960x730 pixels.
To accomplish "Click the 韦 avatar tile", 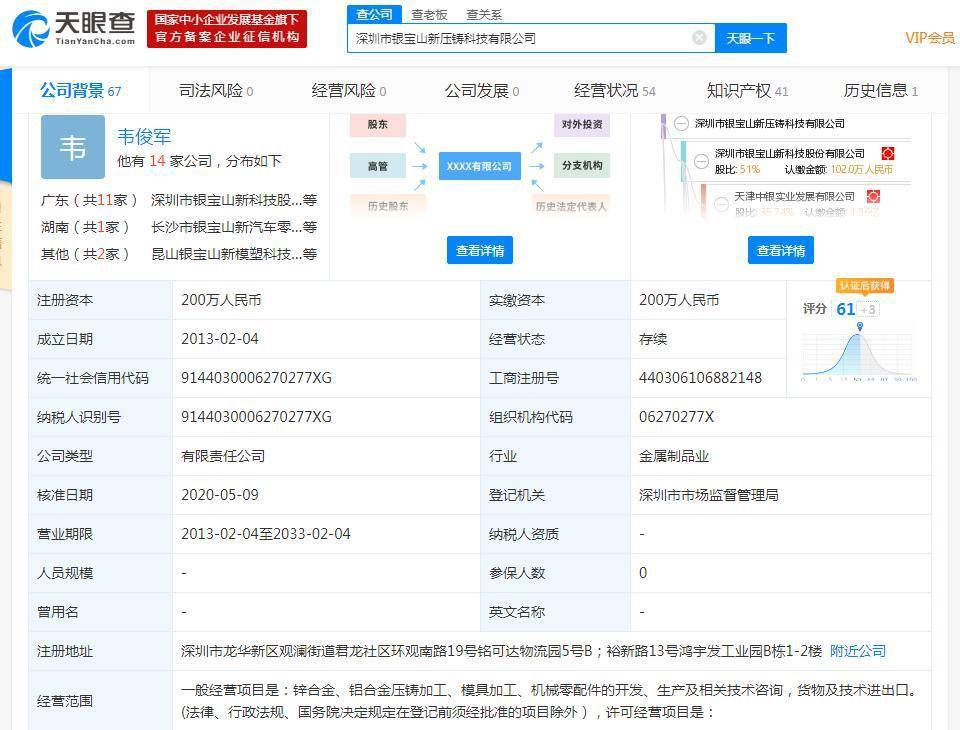I will click(73, 147).
